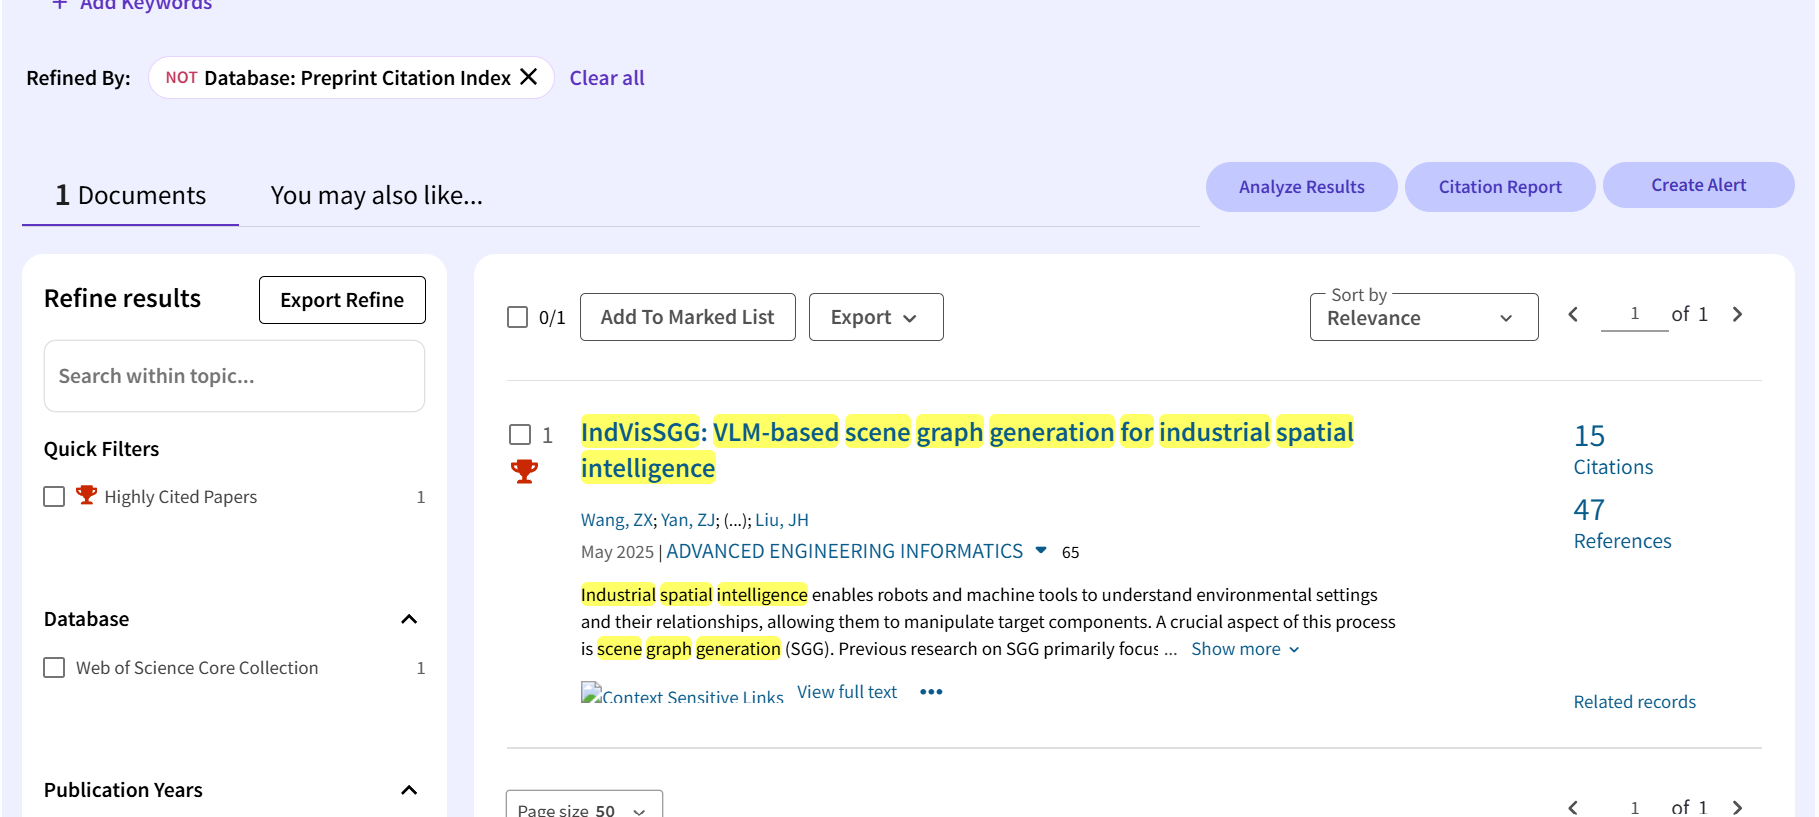The width and height of the screenshot is (1819, 817).
Task: Click the Citation Report button
Action: click(x=1499, y=187)
